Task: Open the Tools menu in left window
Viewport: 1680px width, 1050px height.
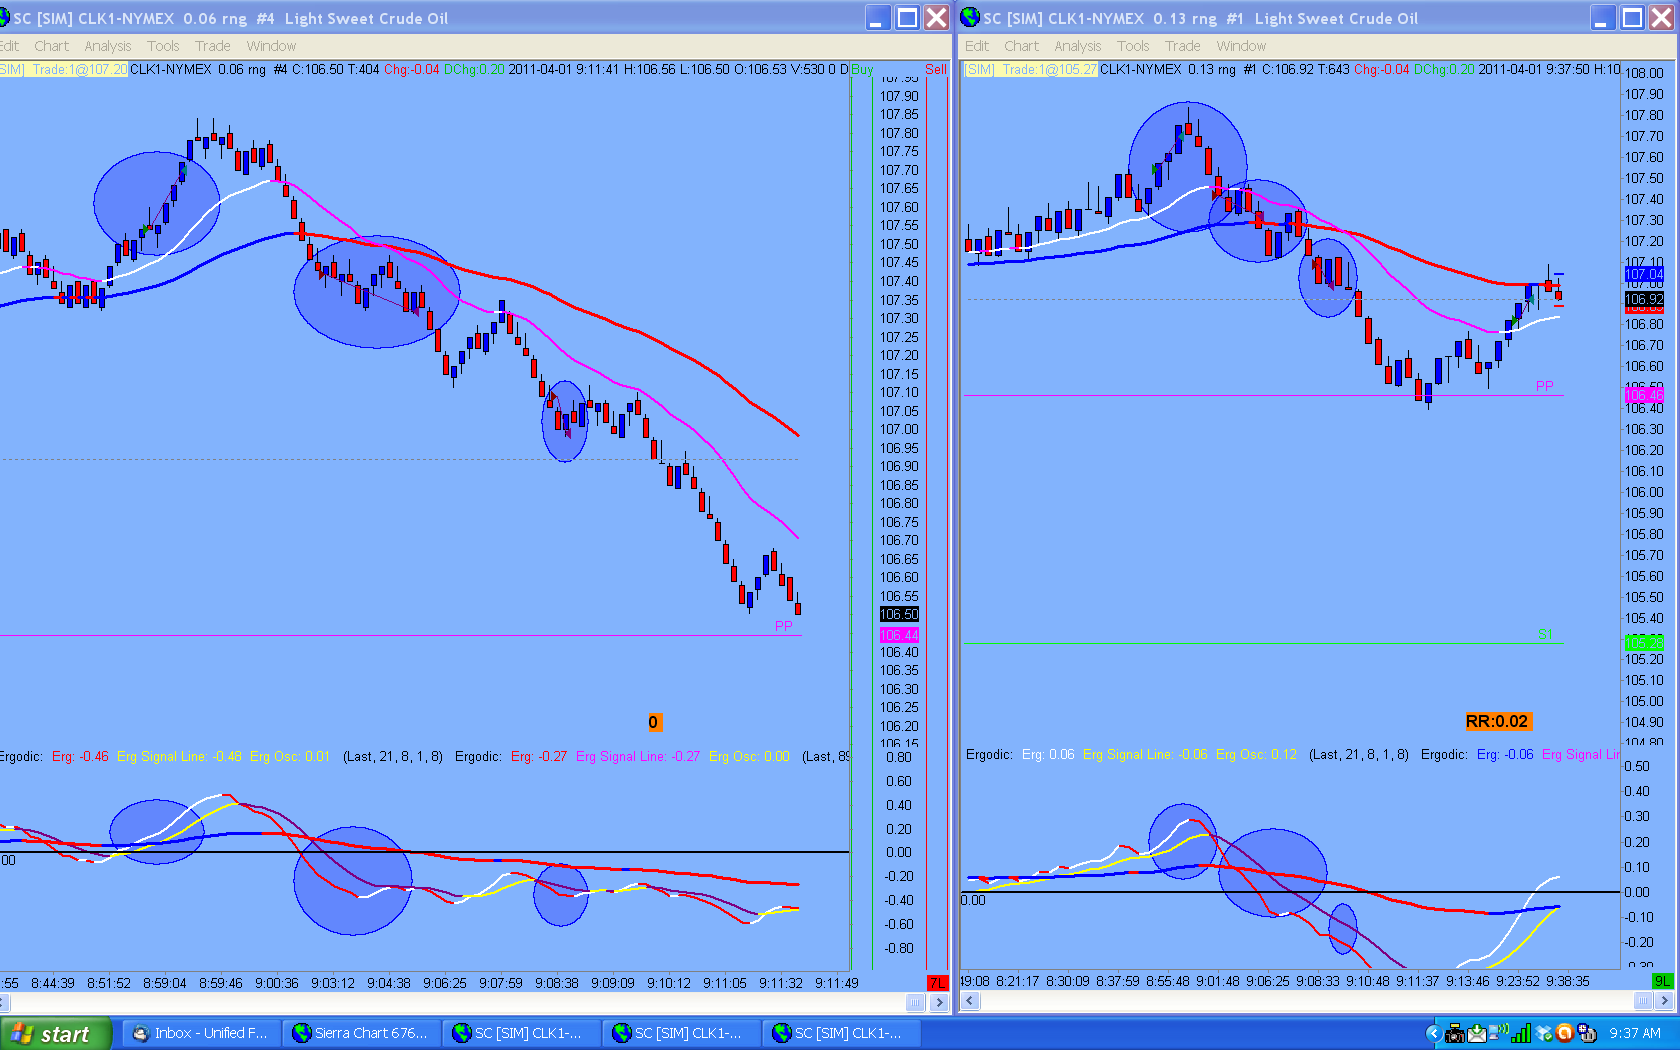Action: click(163, 46)
